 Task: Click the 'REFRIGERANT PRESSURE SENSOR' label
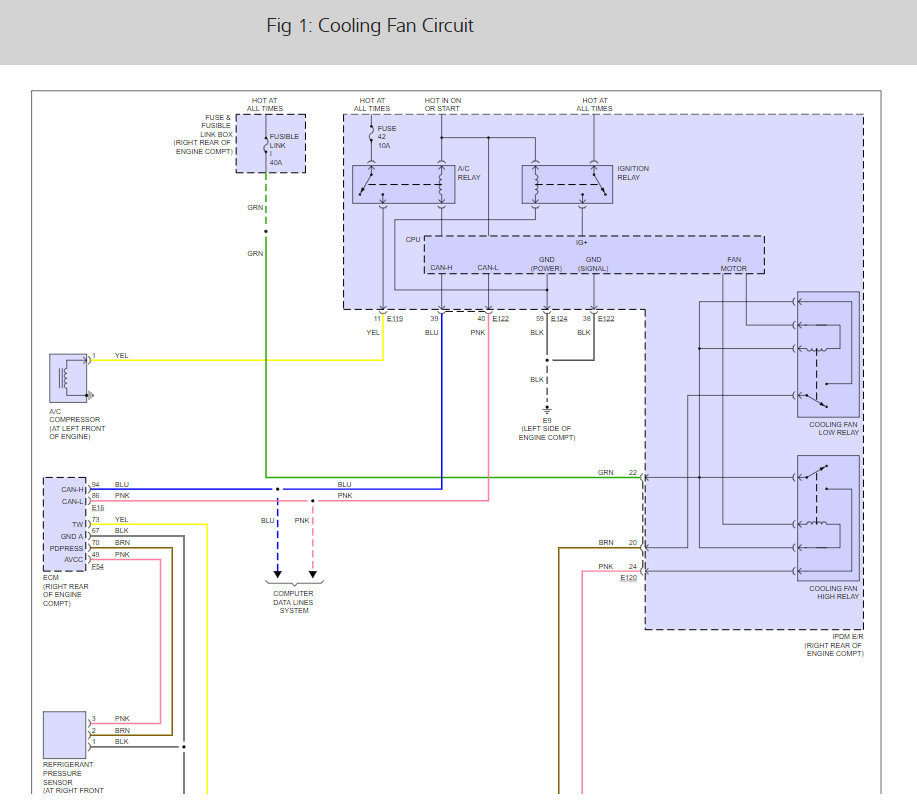click(67, 773)
